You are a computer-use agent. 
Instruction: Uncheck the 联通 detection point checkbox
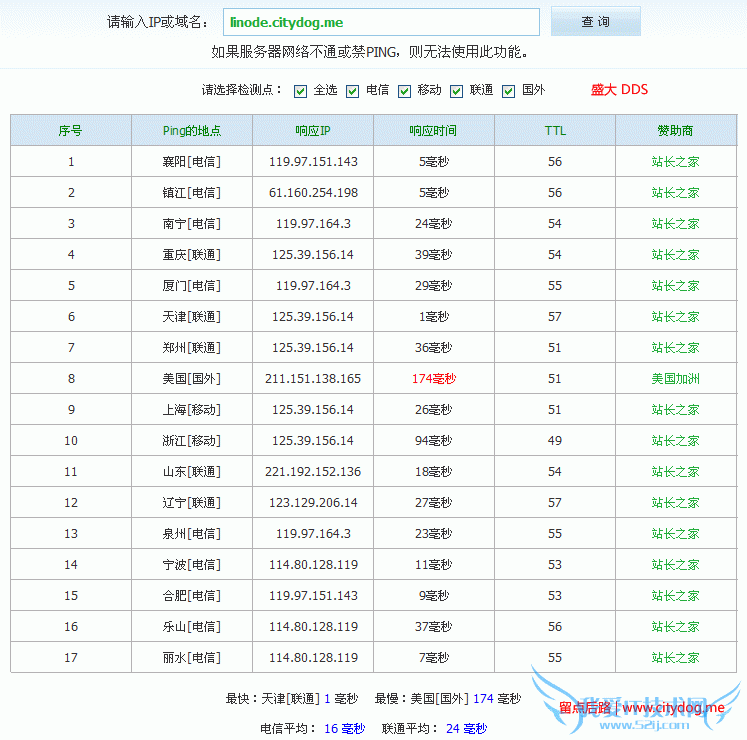click(x=456, y=91)
